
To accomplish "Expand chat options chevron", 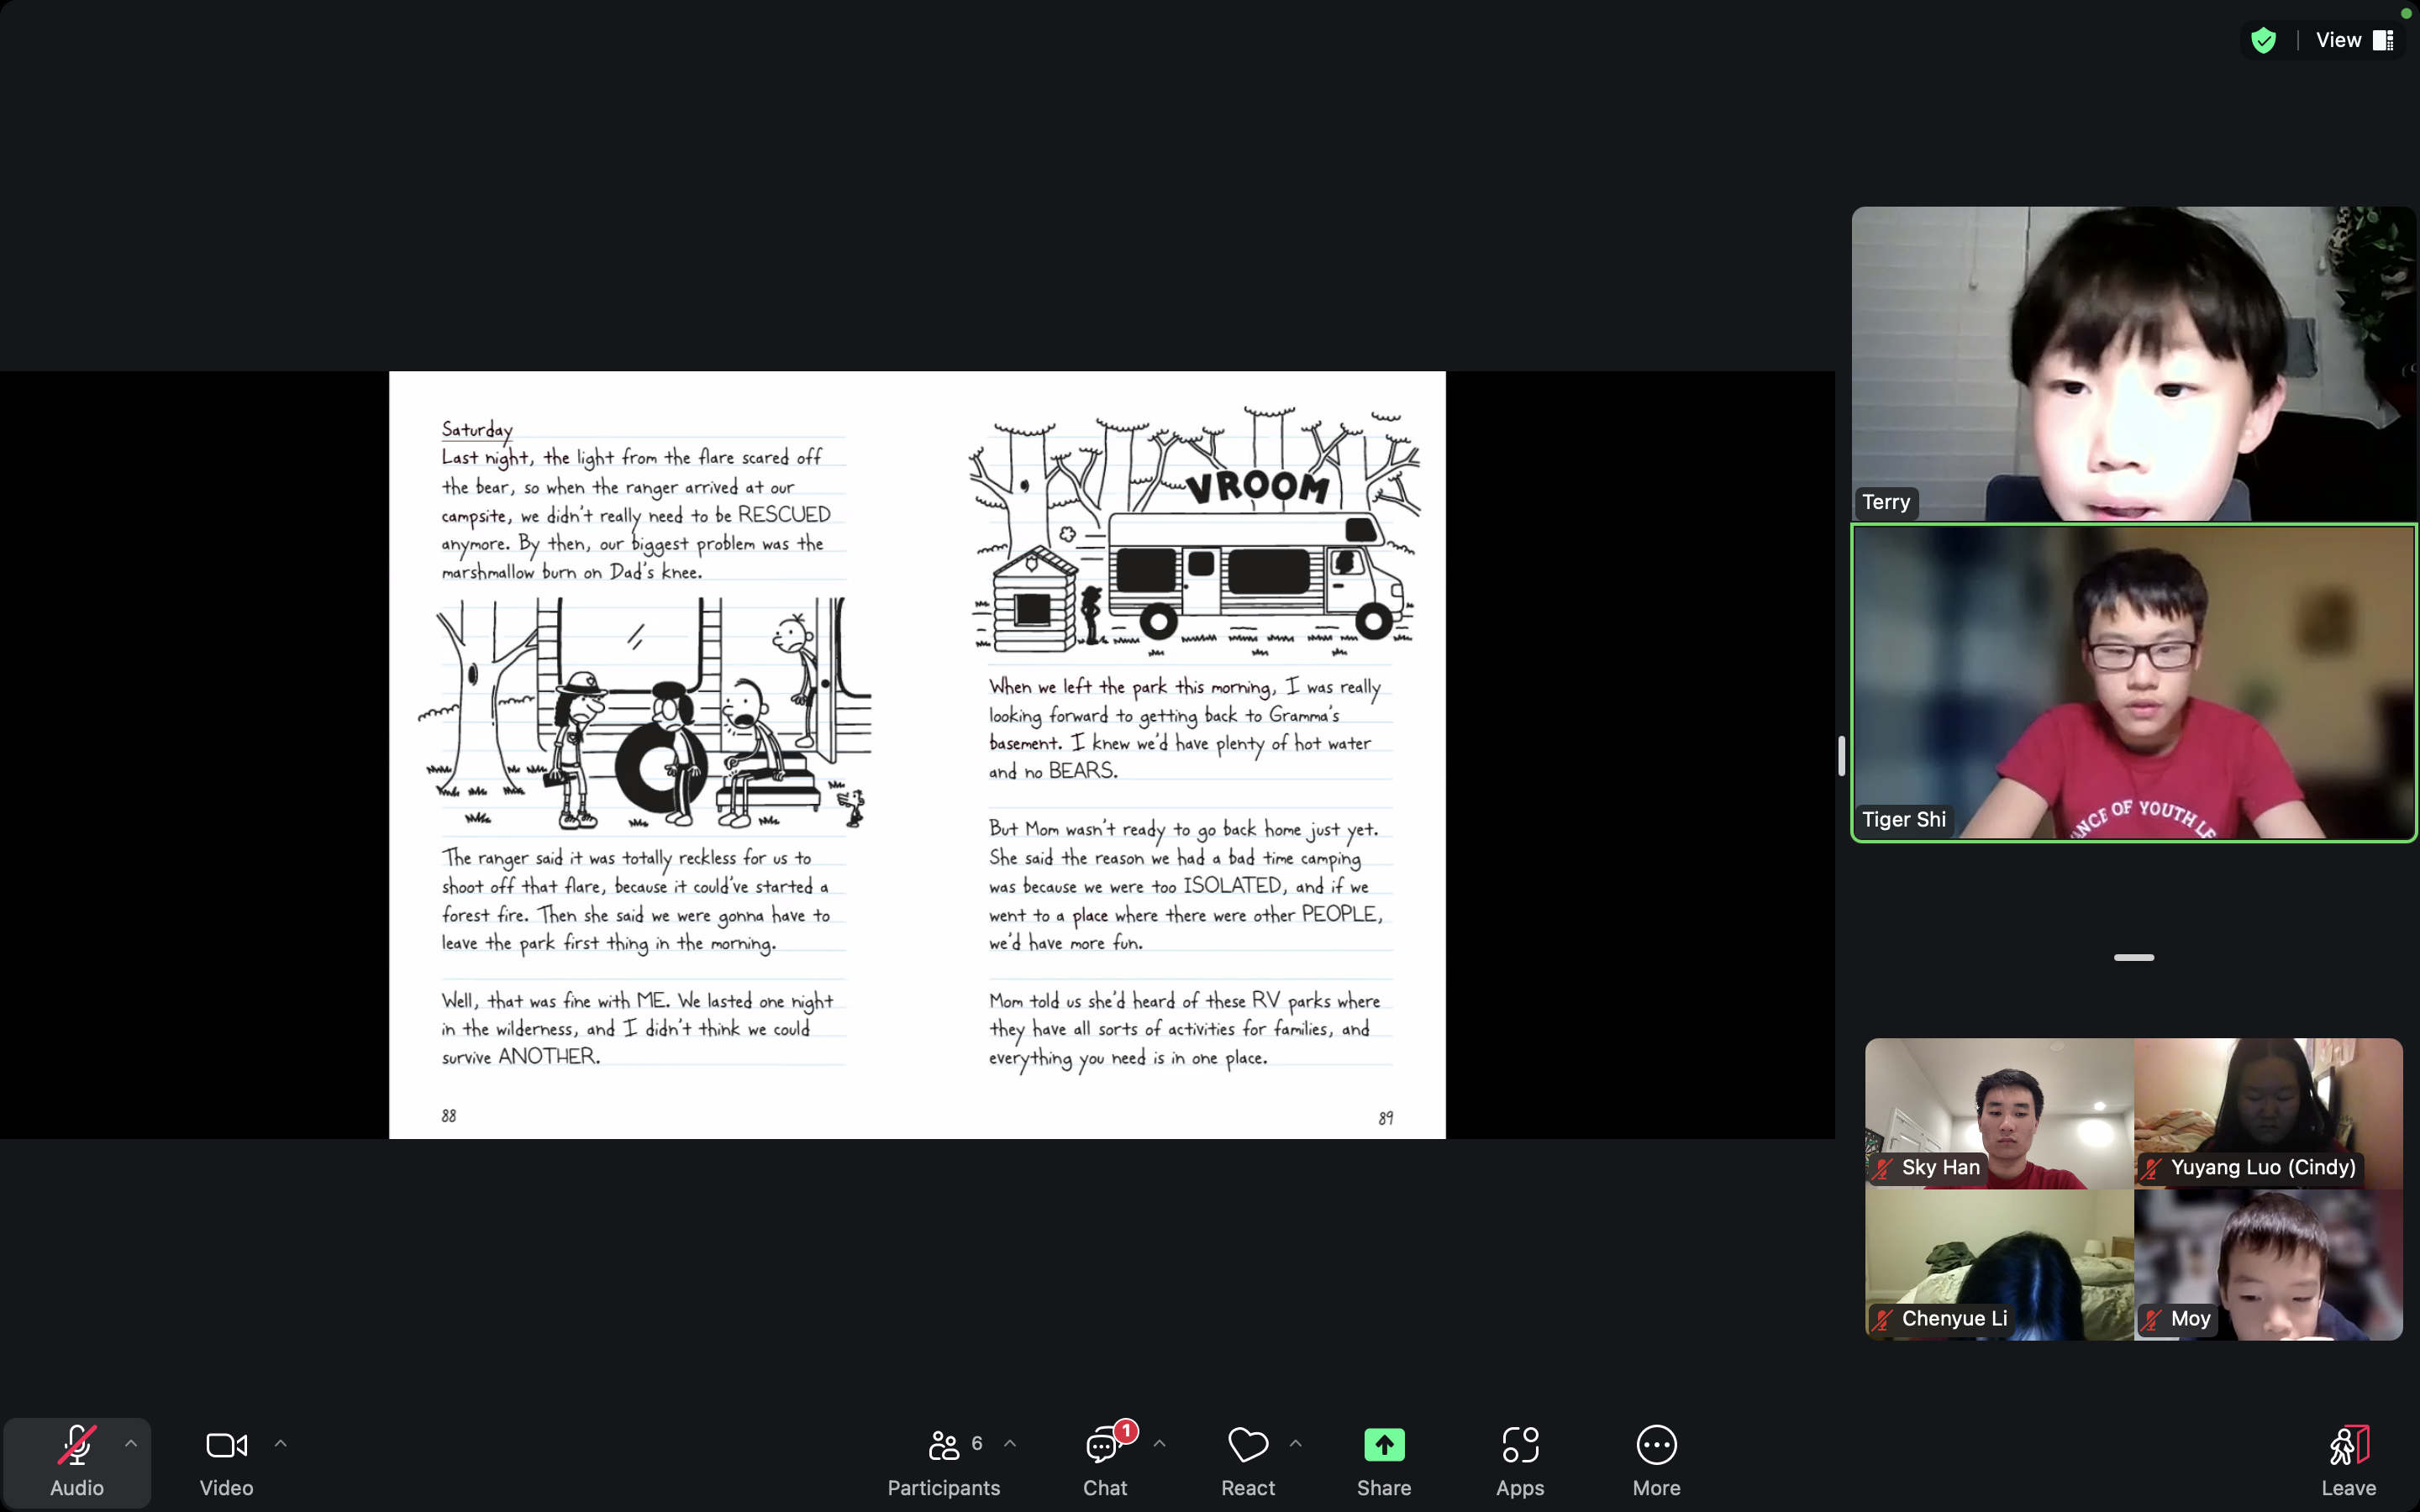I will [x=1160, y=1444].
